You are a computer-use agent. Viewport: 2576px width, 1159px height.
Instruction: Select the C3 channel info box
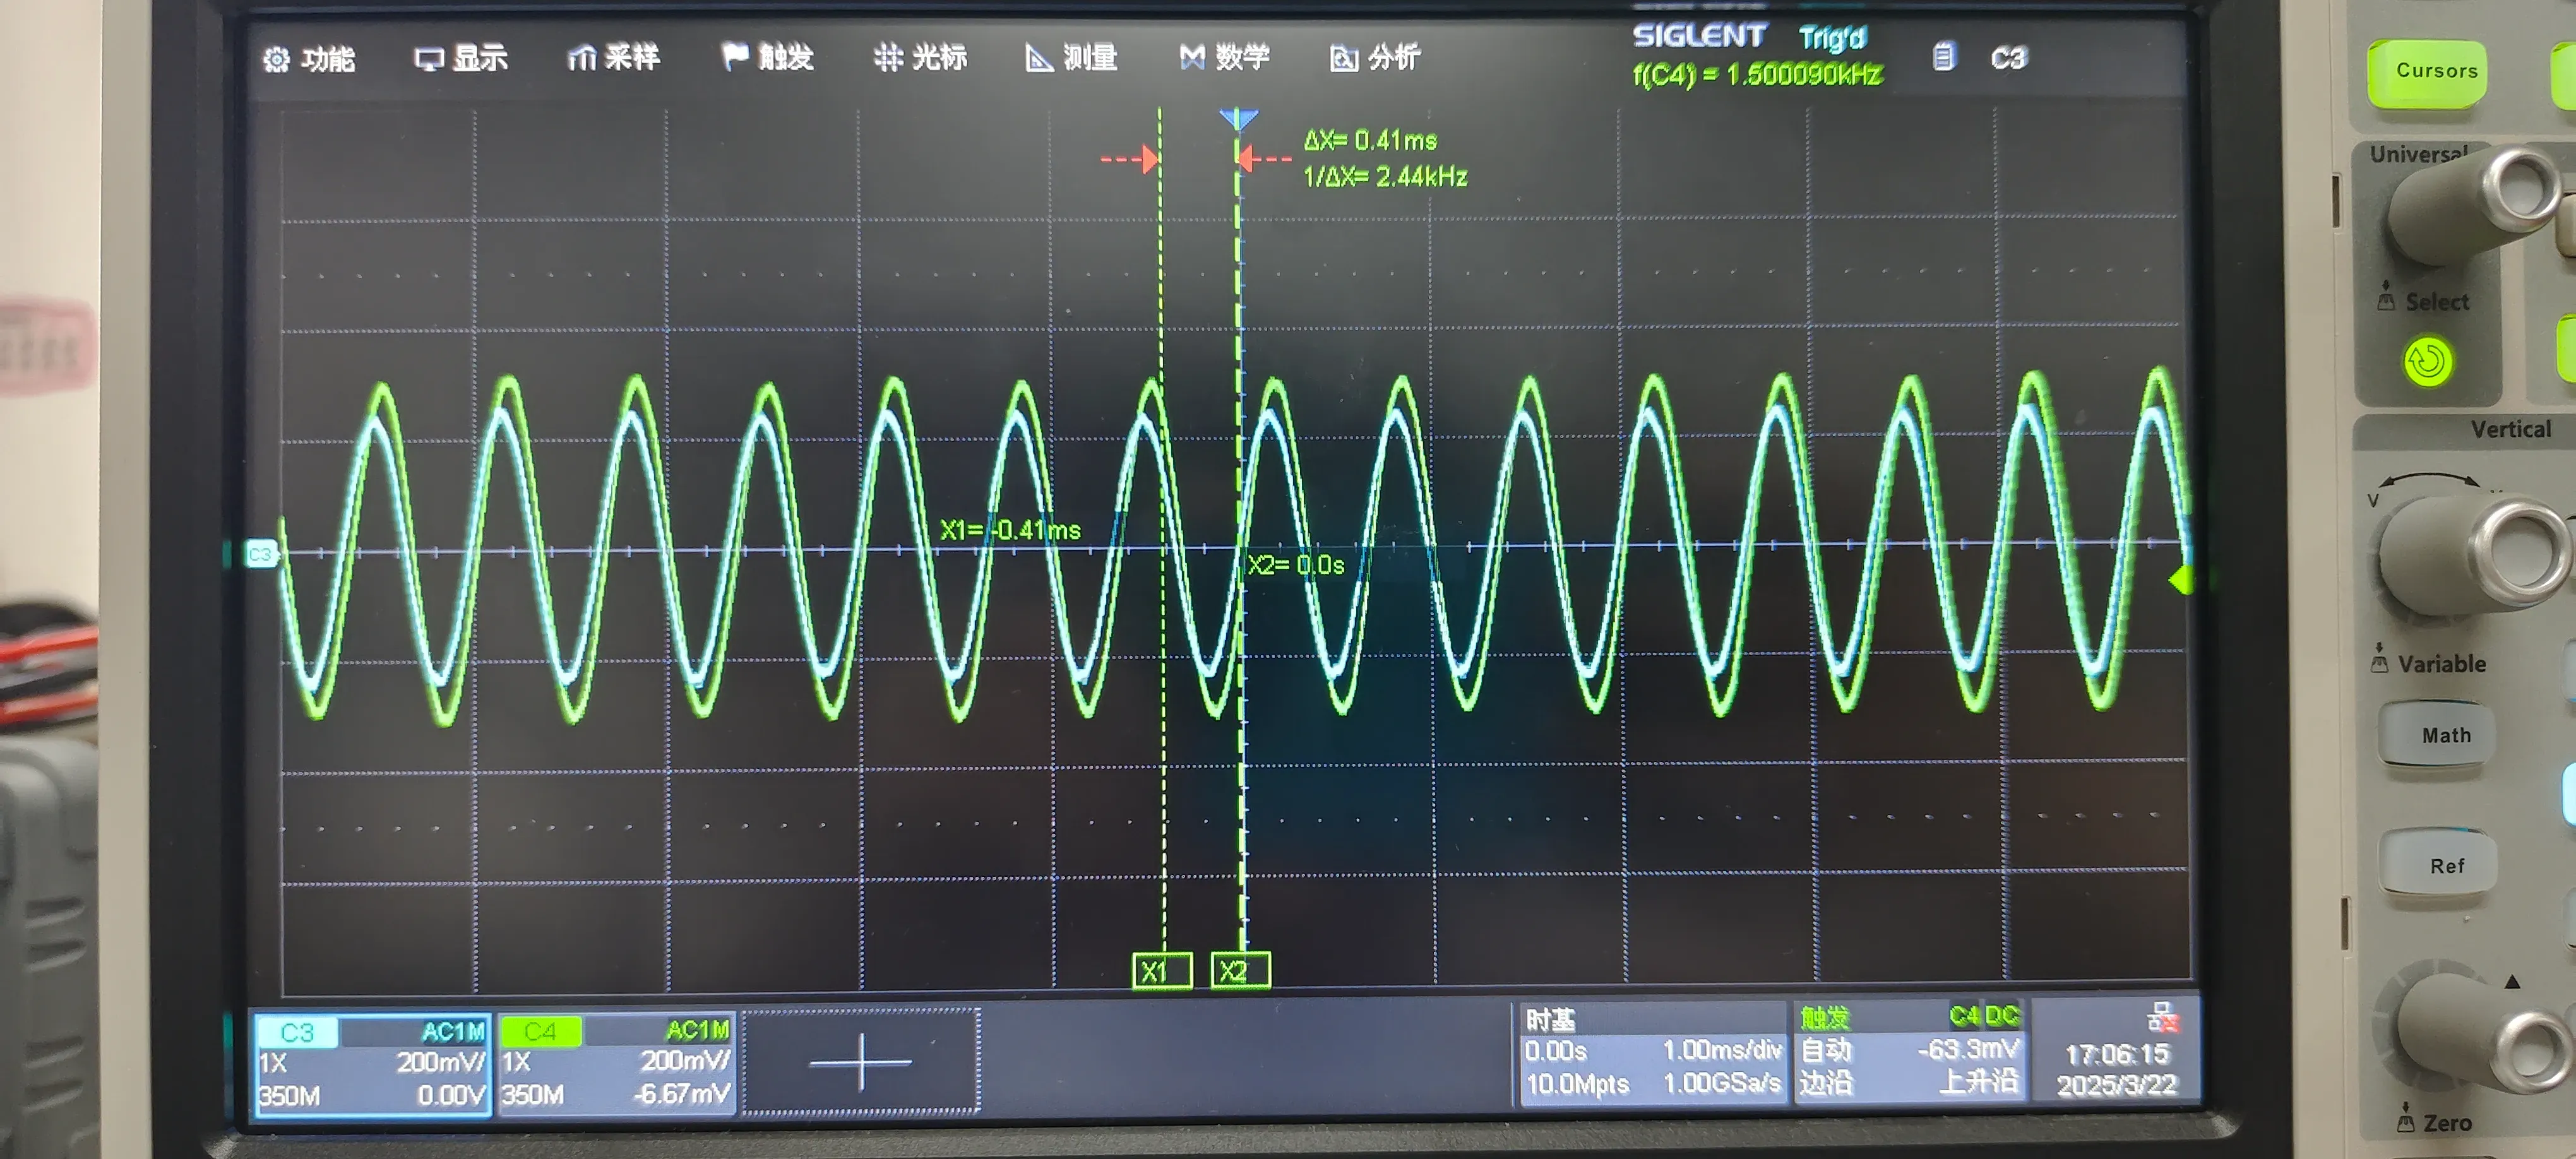[370, 1062]
